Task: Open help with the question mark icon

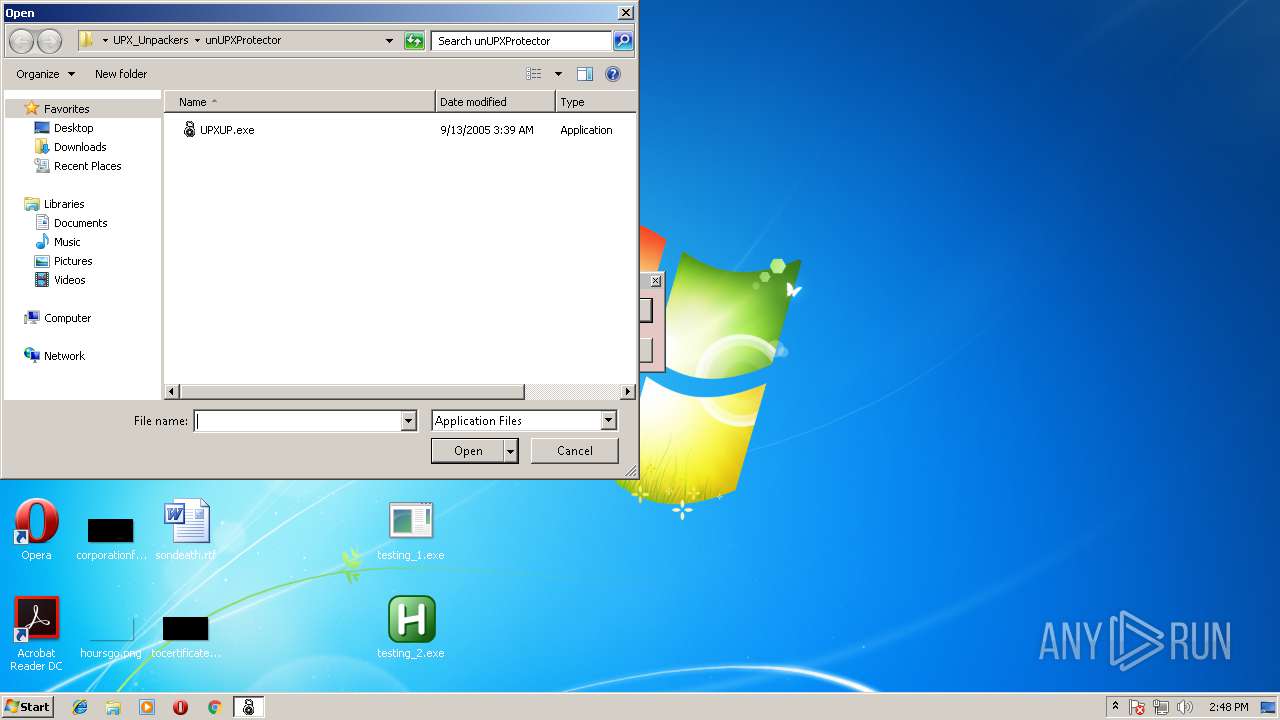Action: (613, 74)
